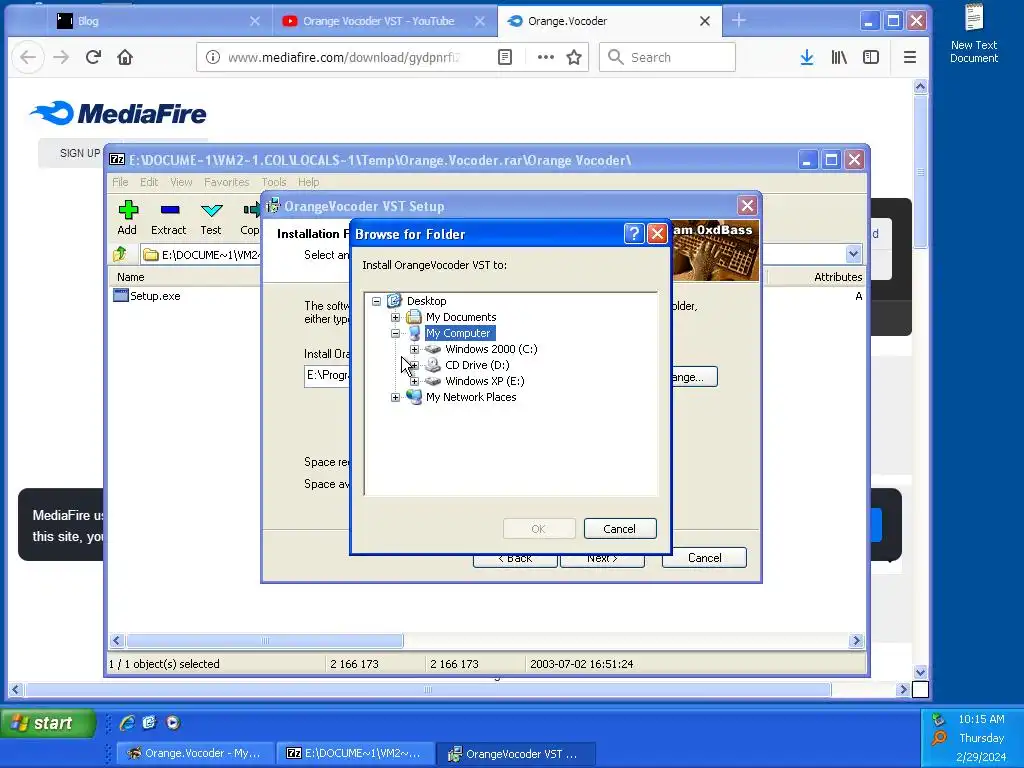Expand the Windows XP (E:) node
The height and width of the screenshot is (768, 1024).
click(x=414, y=381)
